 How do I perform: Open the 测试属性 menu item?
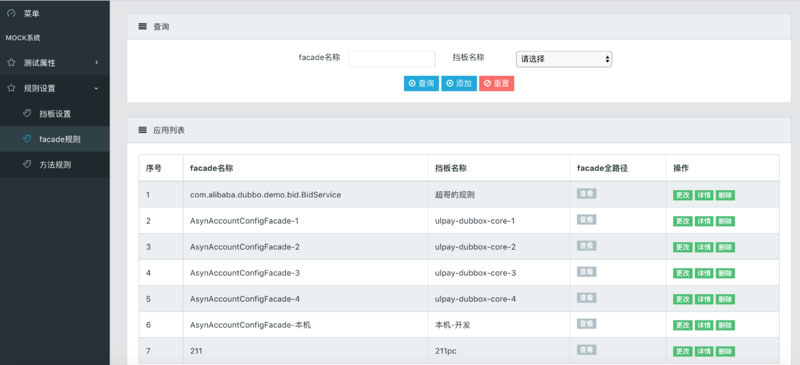[55, 63]
